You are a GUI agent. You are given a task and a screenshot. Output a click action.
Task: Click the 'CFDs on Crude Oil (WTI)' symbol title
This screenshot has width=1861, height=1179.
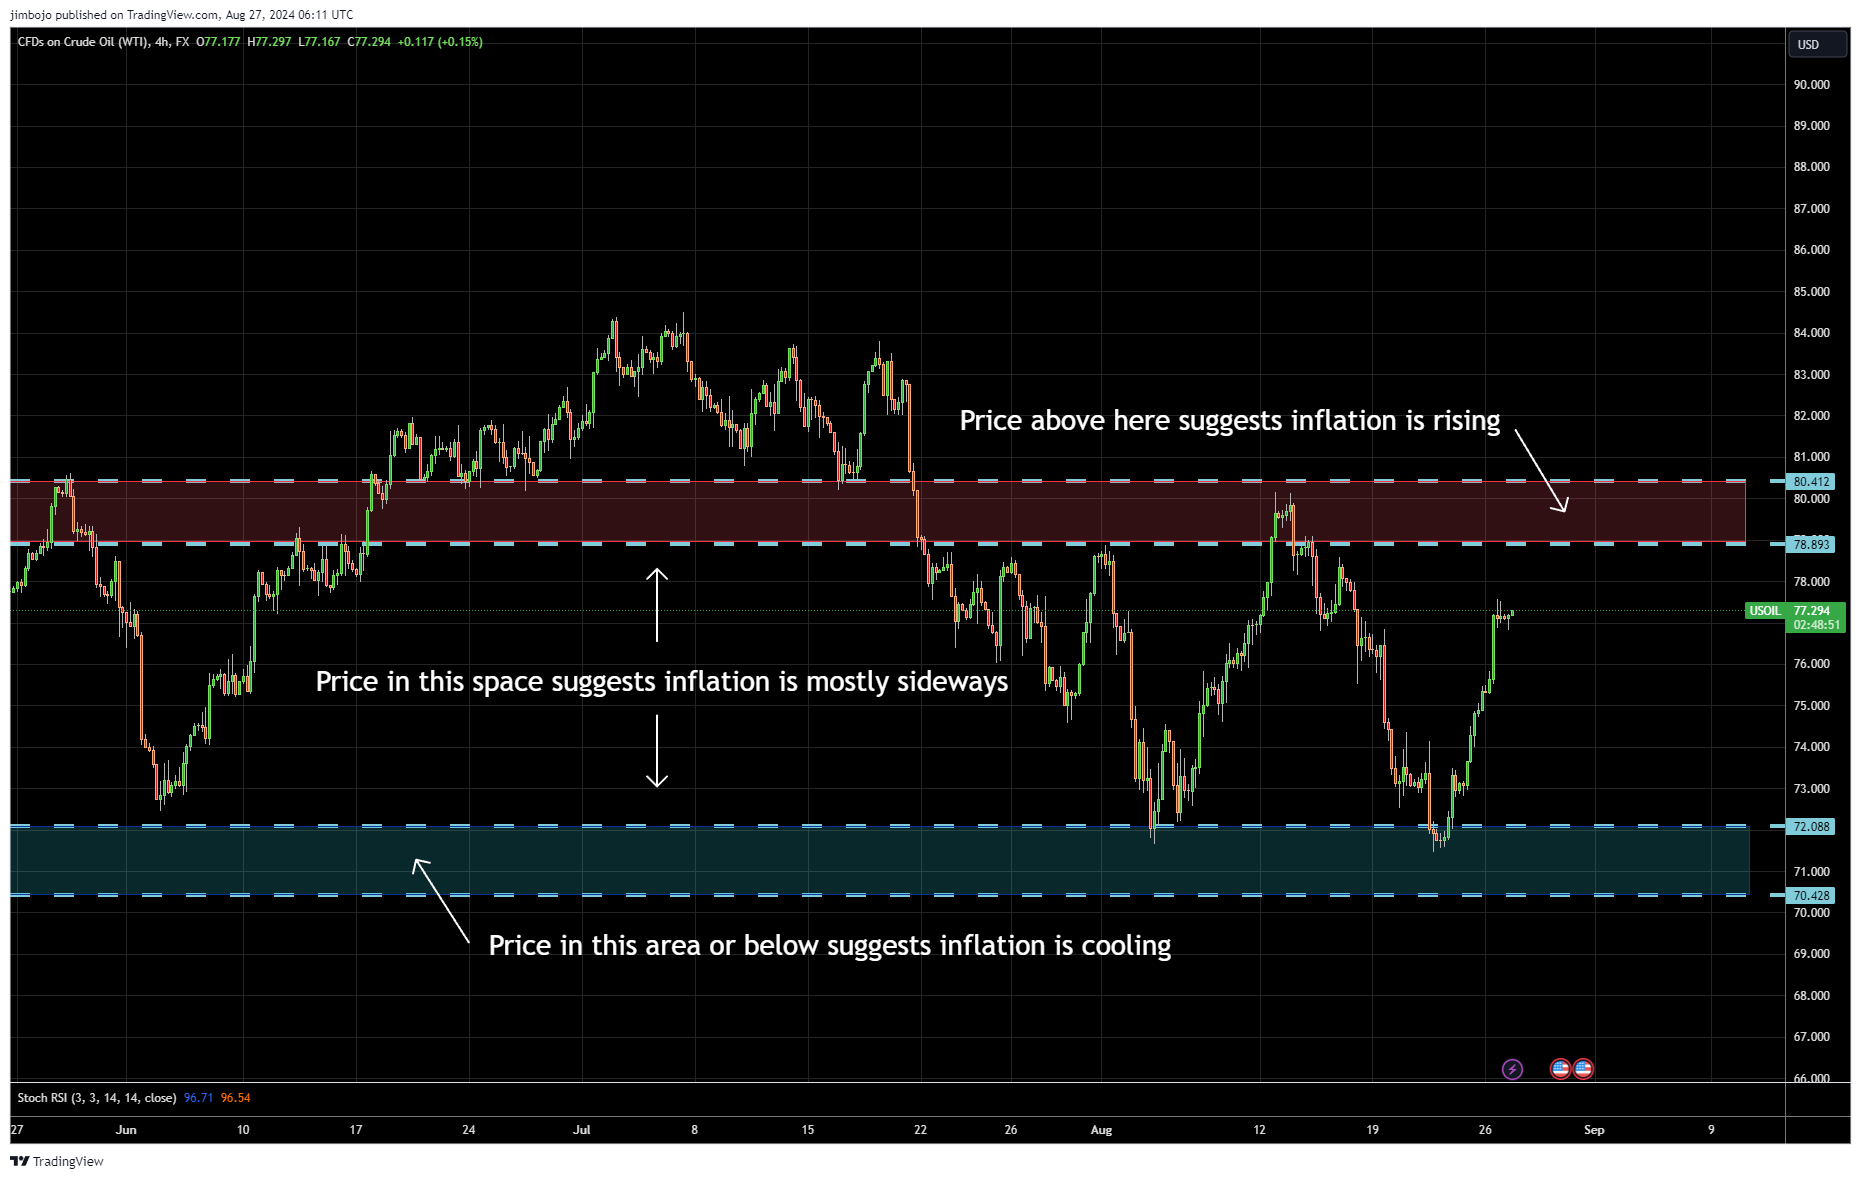pos(83,42)
